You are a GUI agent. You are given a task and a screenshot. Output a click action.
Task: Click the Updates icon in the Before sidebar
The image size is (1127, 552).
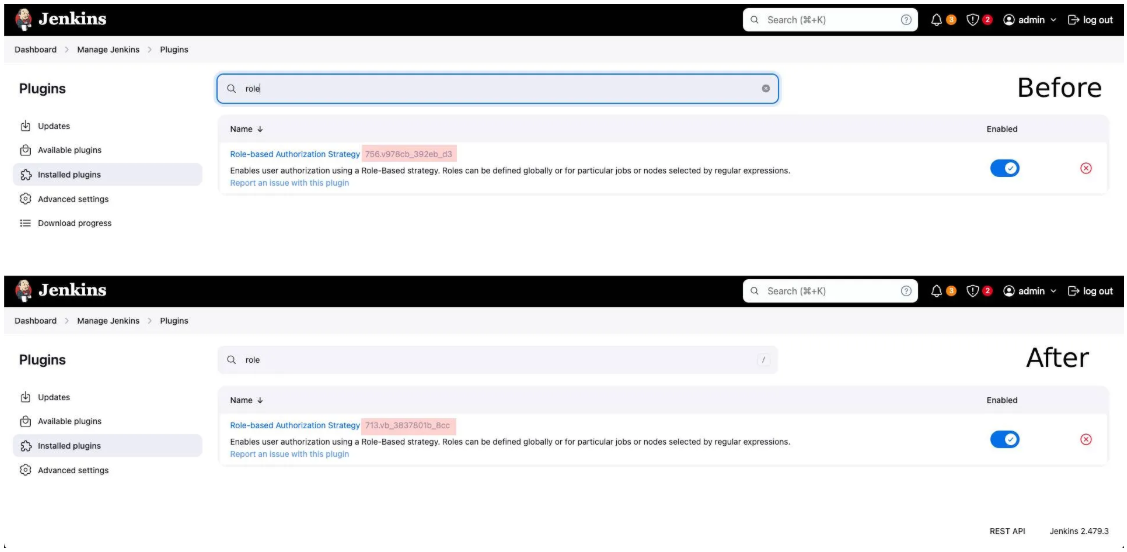[x=25, y=126]
